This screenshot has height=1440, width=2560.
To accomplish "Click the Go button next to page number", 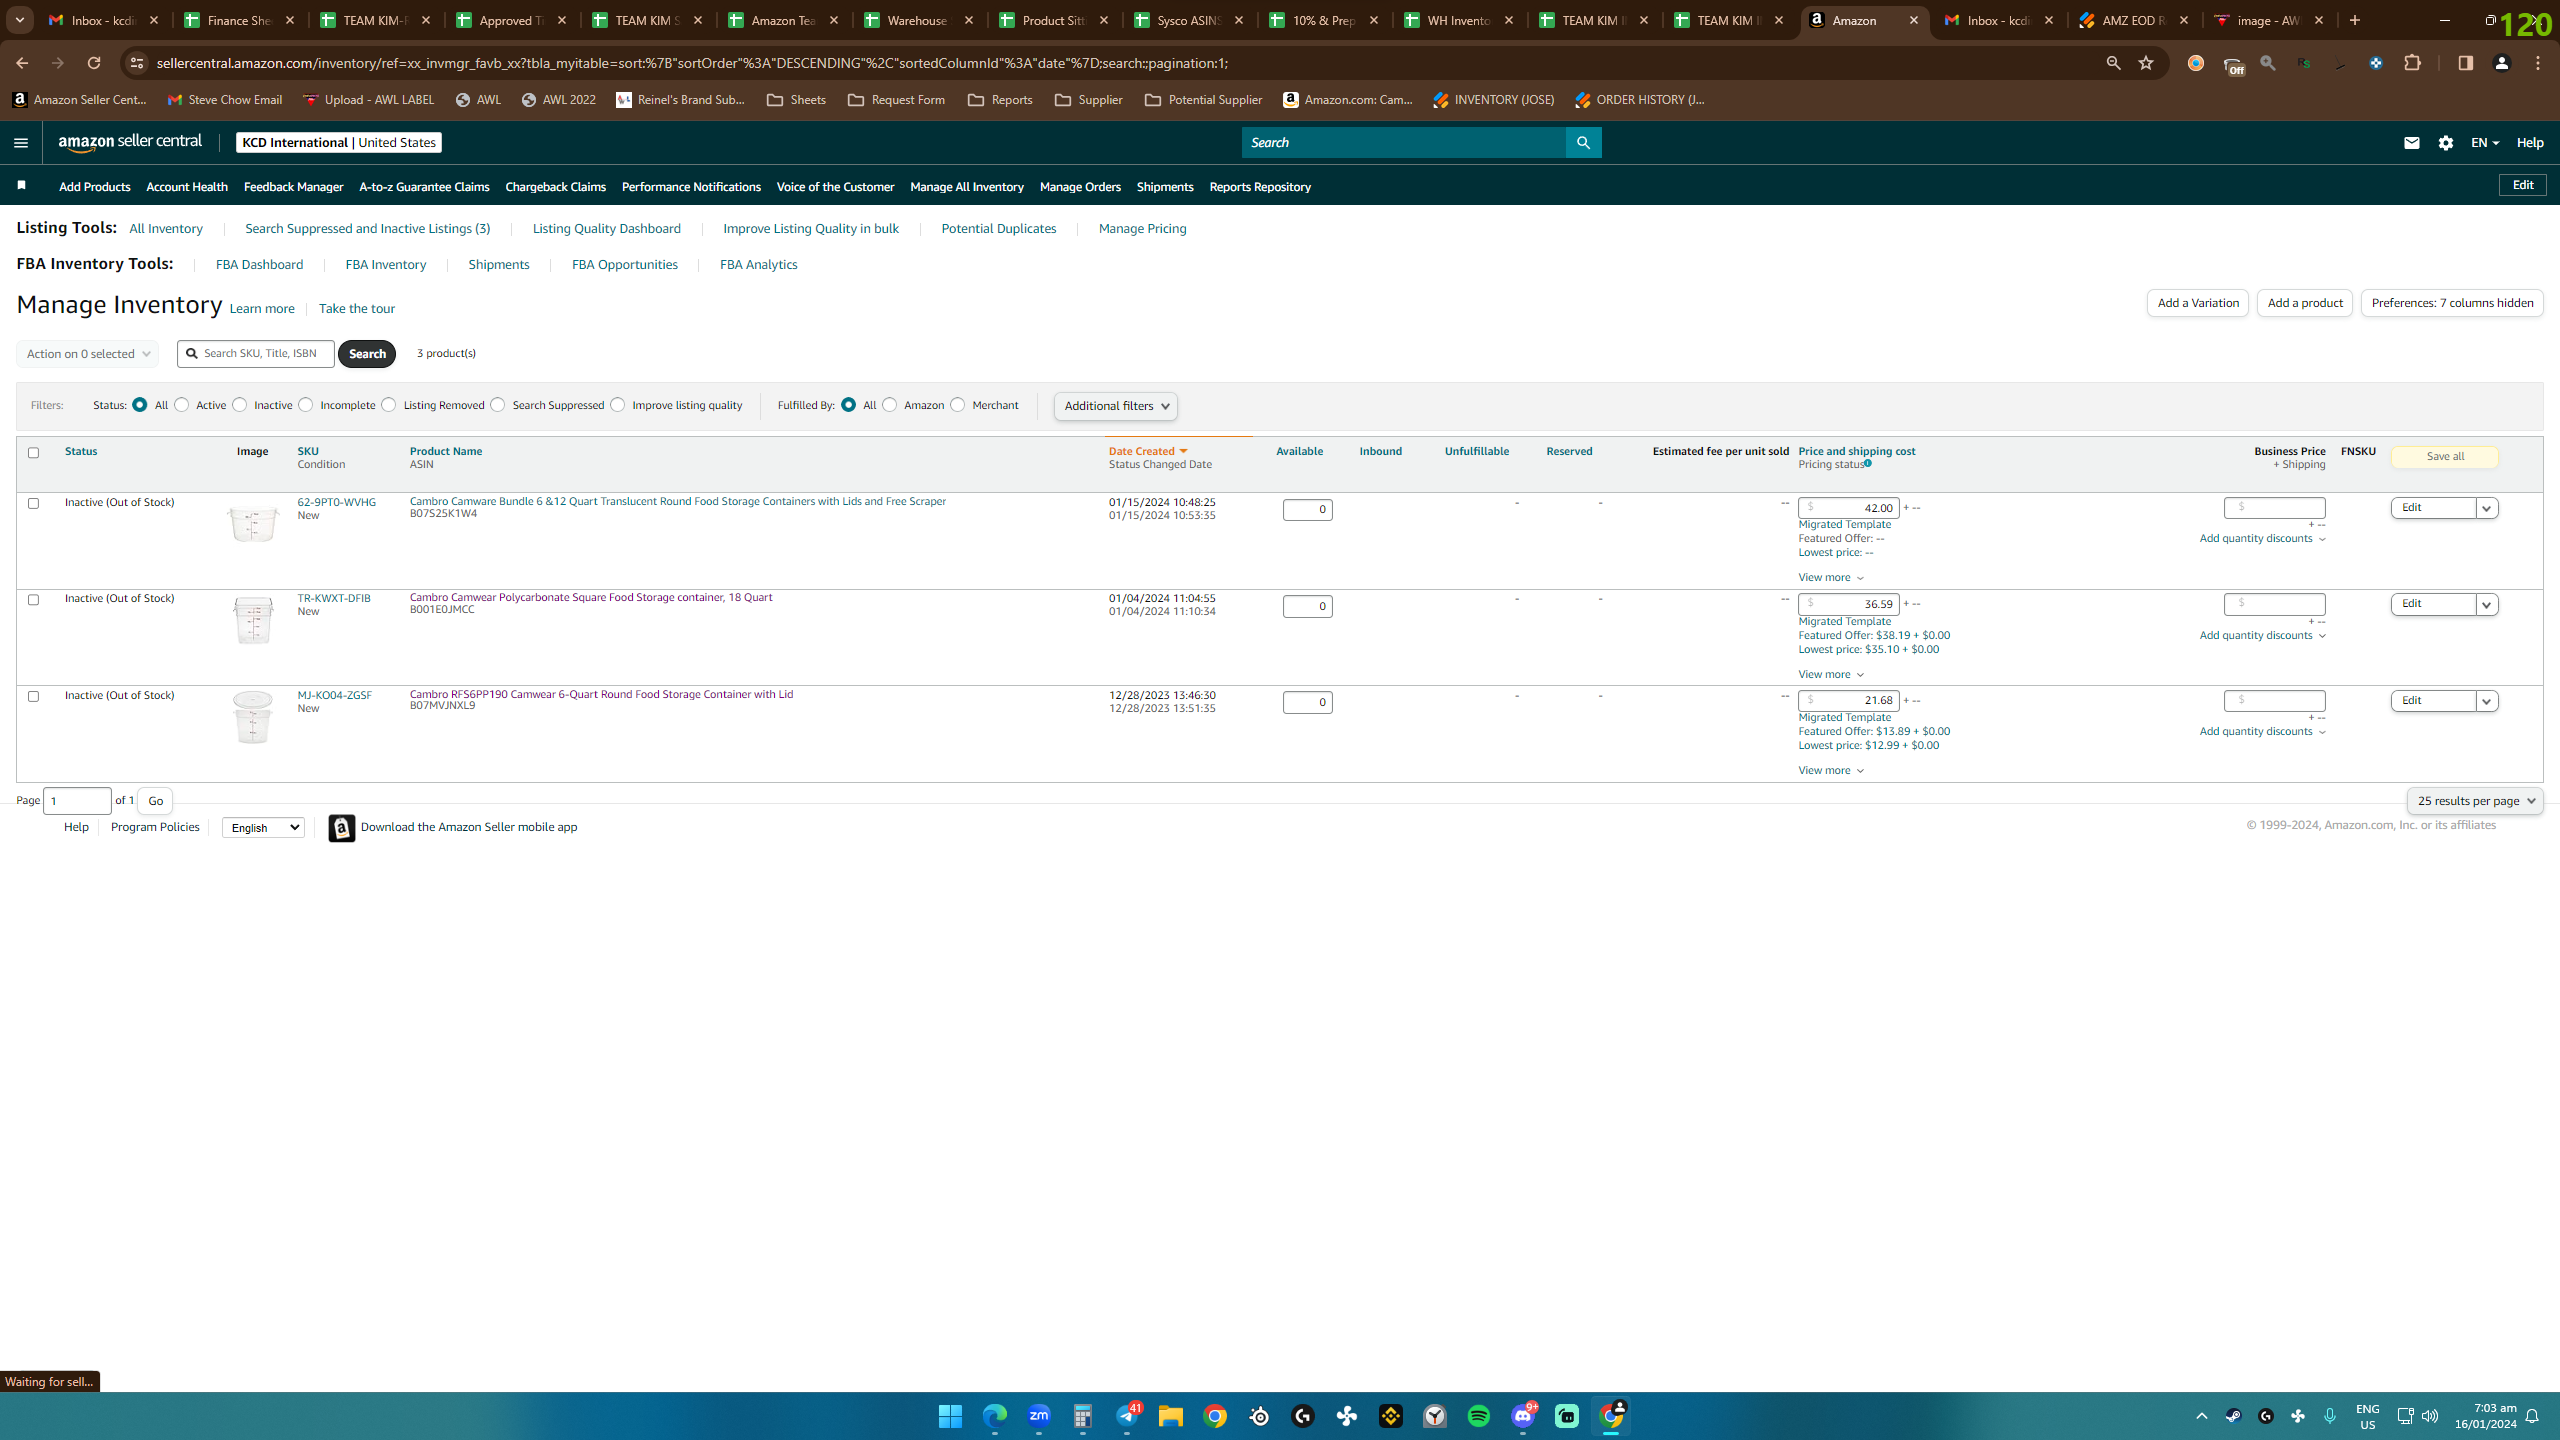I will tap(155, 801).
